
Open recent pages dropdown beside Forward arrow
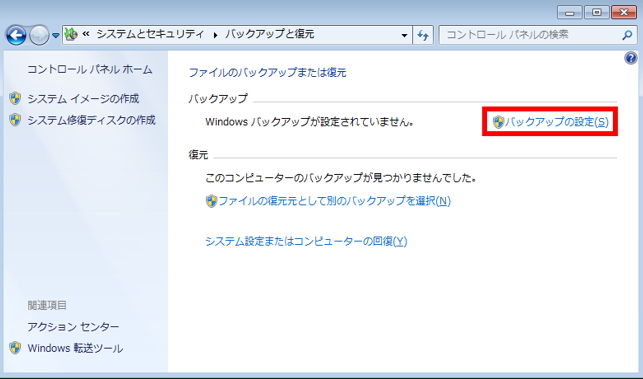(x=55, y=36)
